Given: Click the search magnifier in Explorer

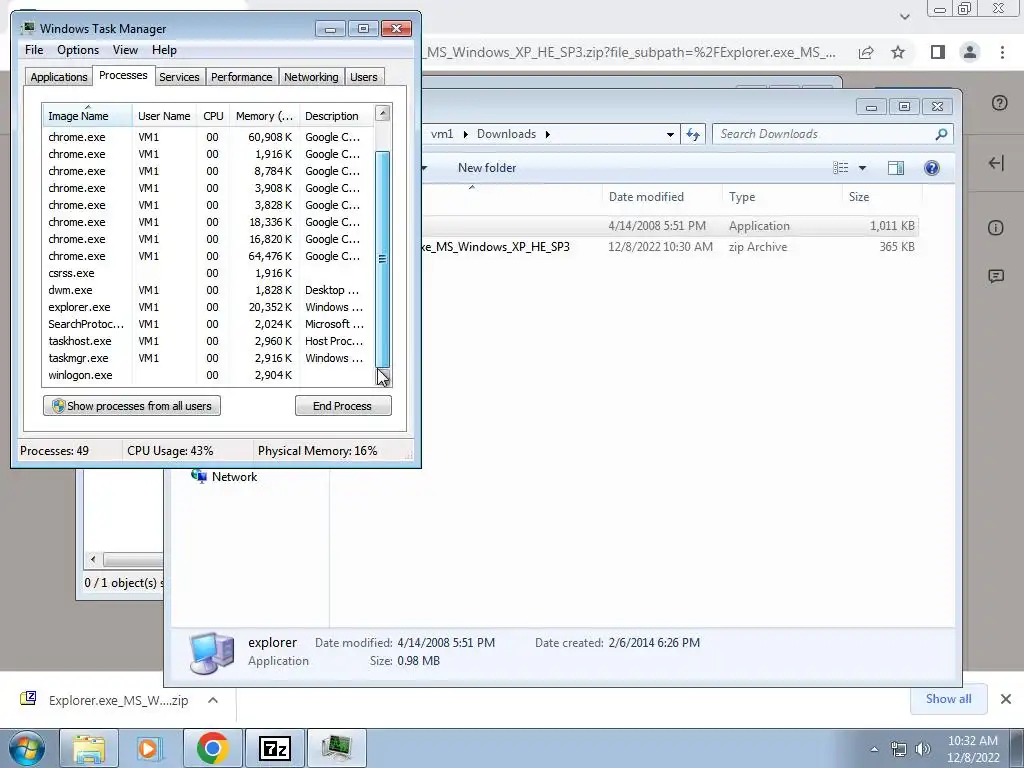Looking at the screenshot, I should (941, 135).
